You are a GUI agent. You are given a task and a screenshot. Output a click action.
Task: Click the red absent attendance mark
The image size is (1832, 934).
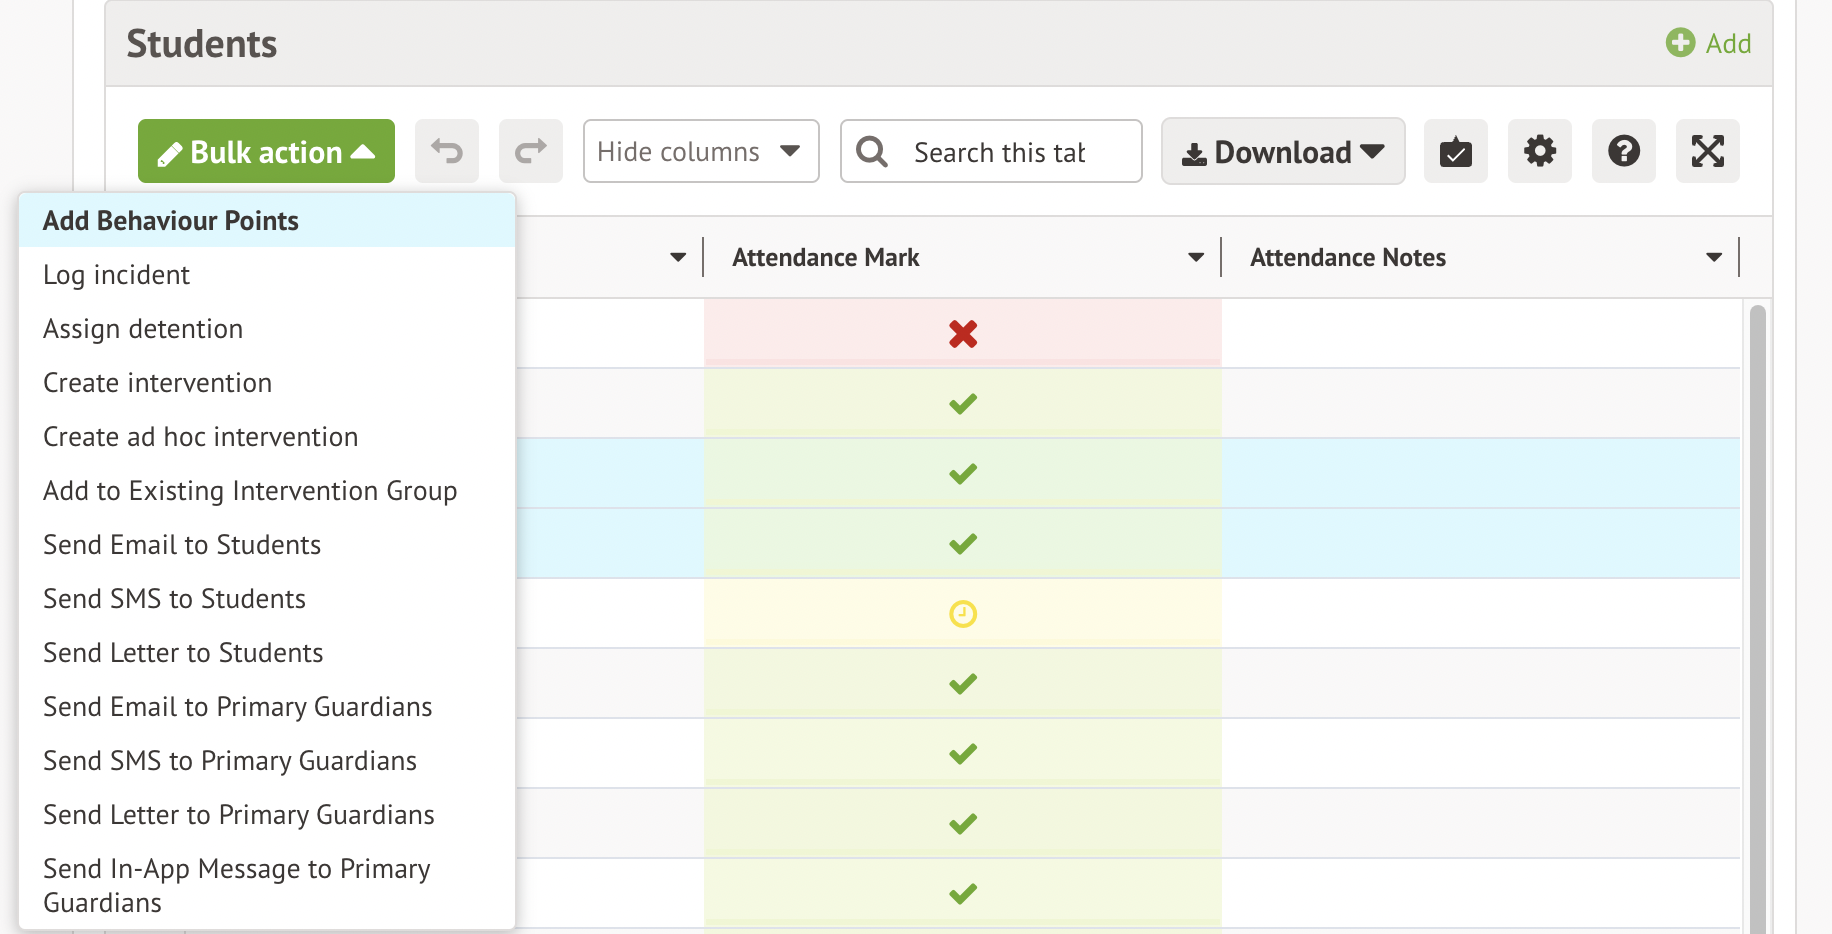tap(962, 335)
